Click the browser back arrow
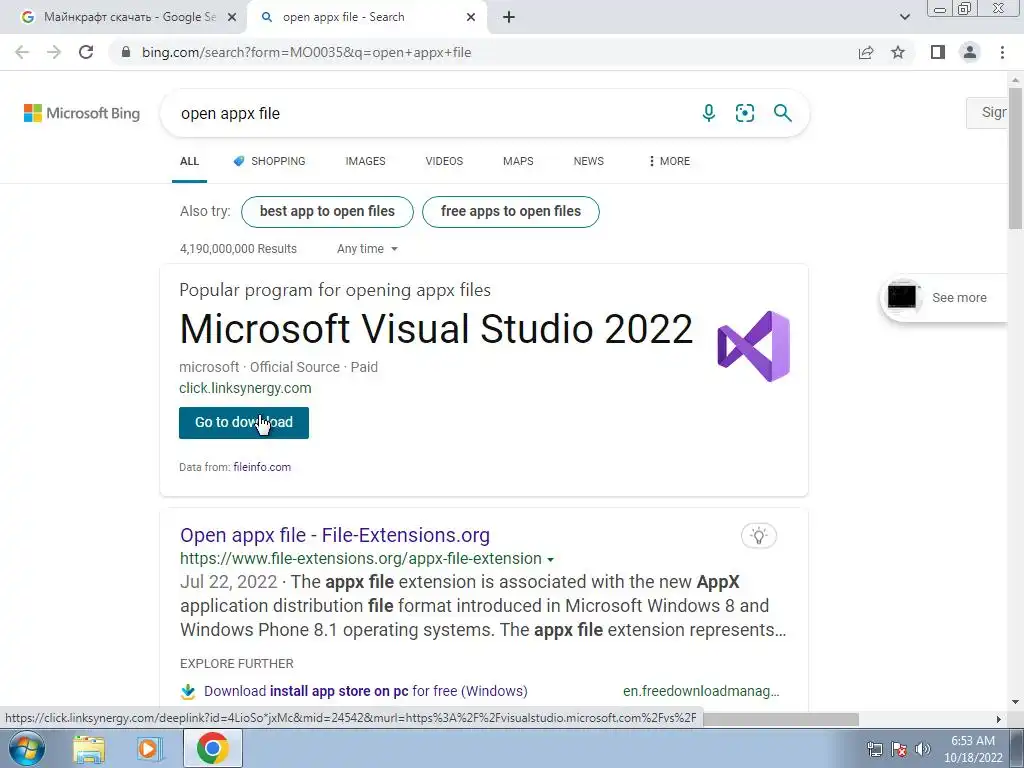This screenshot has height=768, width=1024. 22,52
